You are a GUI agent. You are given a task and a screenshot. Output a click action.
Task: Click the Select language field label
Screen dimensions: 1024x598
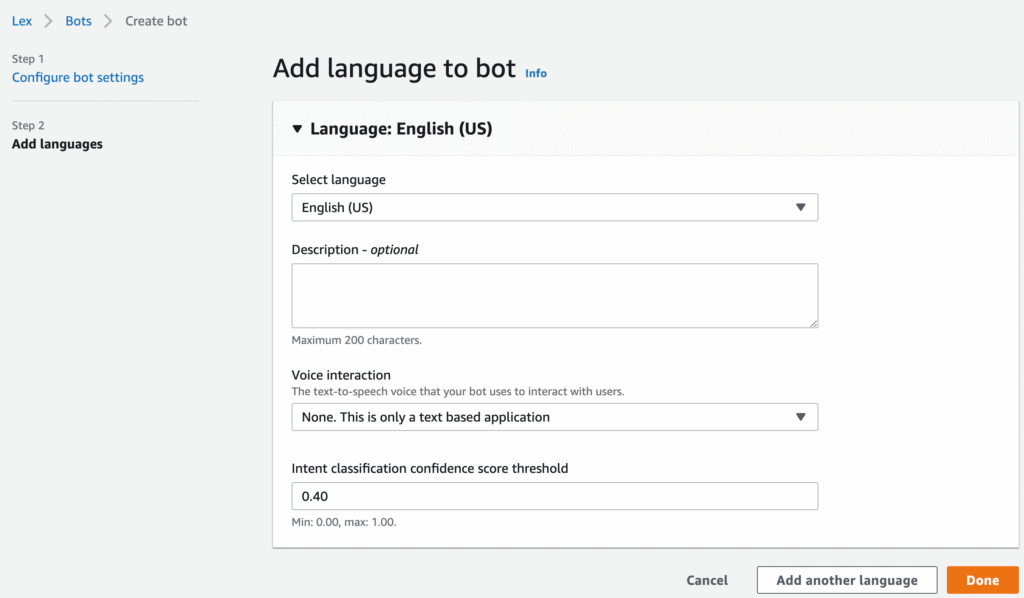pyautogui.click(x=338, y=180)
